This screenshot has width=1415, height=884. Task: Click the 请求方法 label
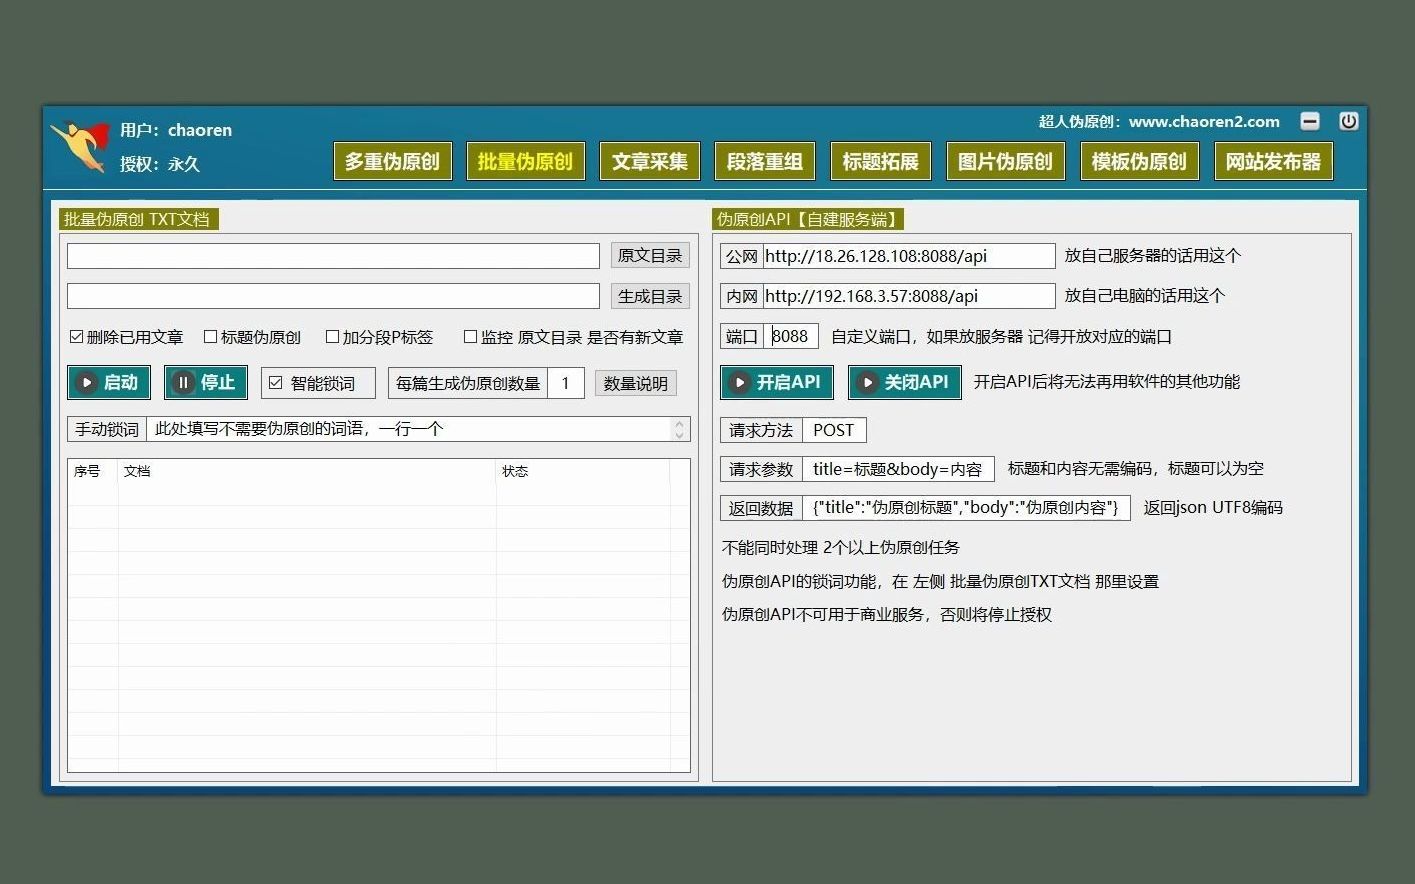tap(761, 430)
